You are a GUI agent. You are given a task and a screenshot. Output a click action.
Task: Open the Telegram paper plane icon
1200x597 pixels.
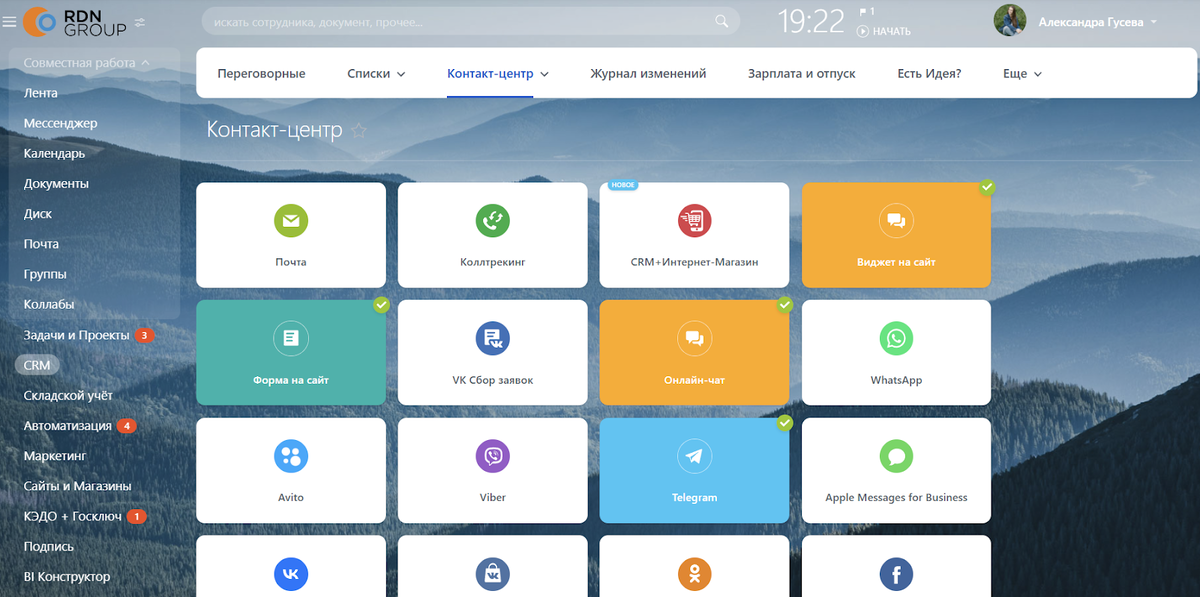pos(694,456)
